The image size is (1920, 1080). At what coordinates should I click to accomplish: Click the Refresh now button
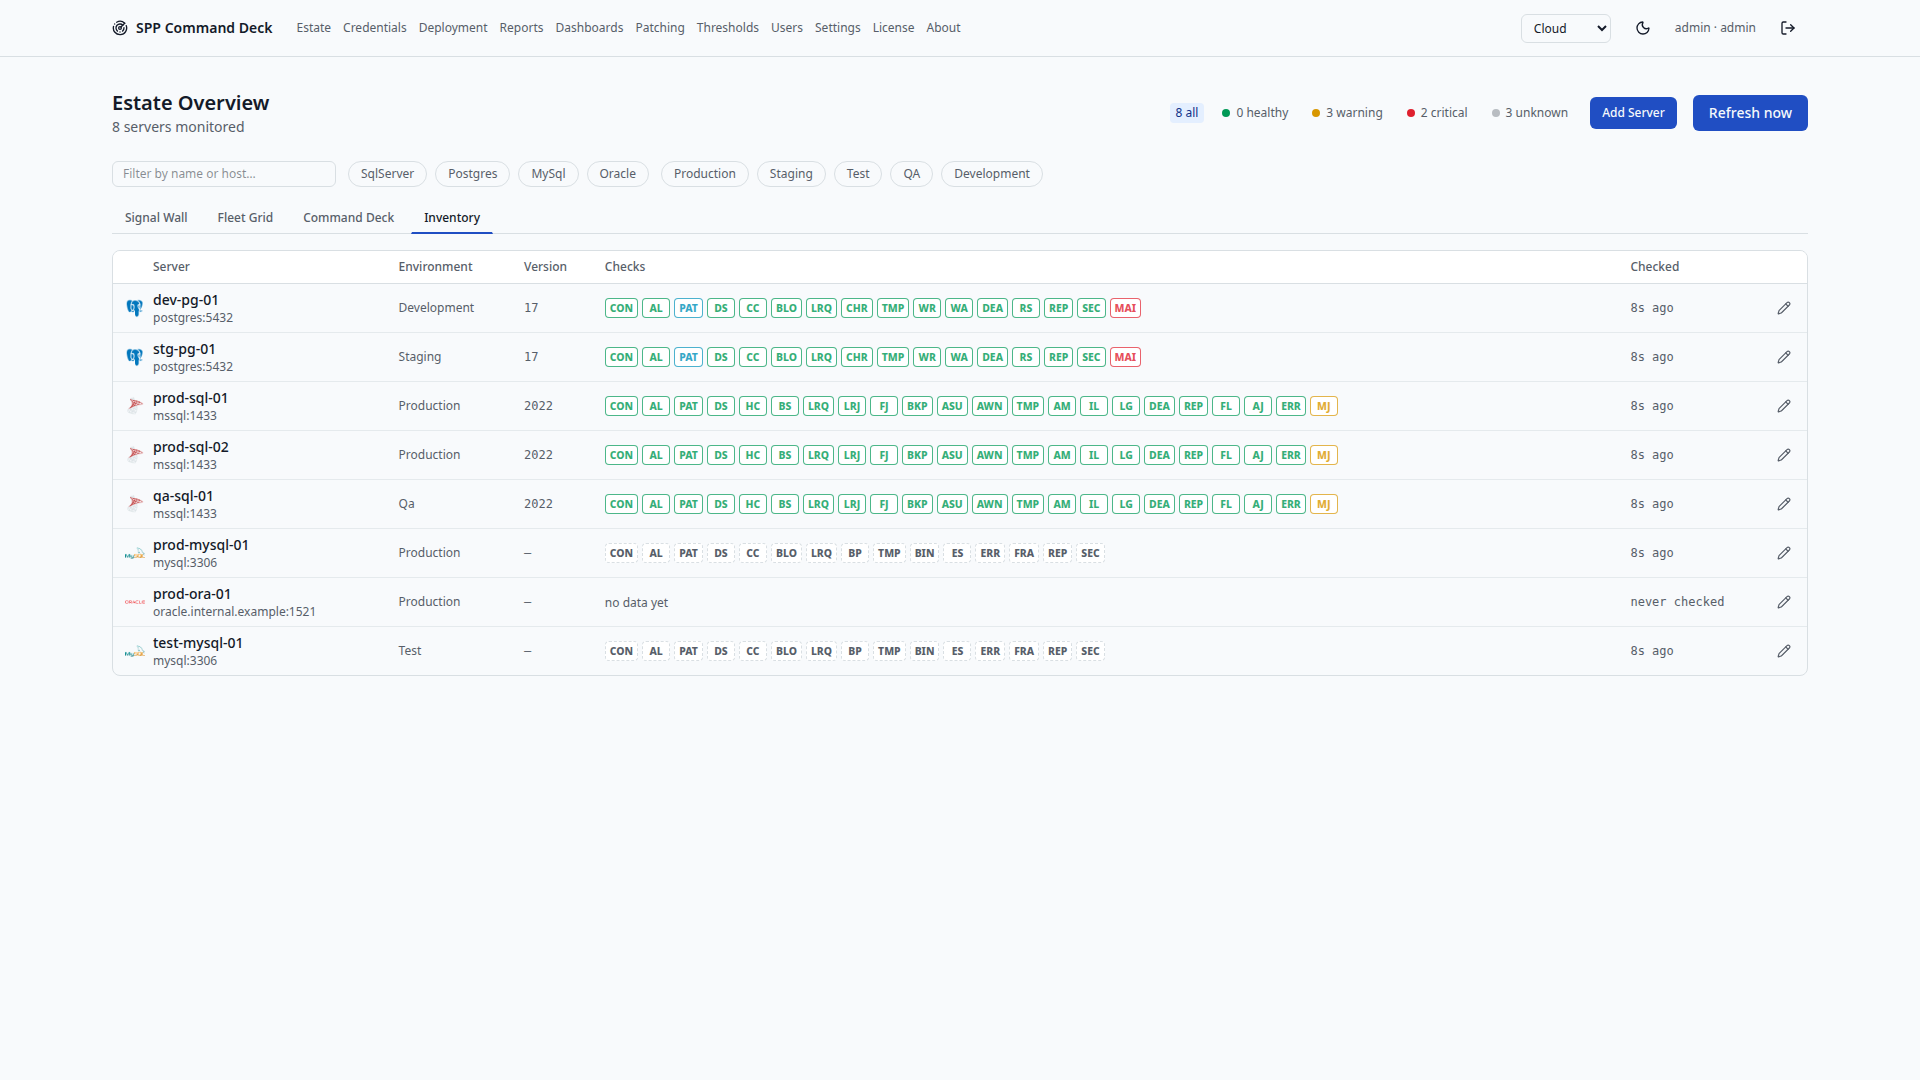[1750, 113]
